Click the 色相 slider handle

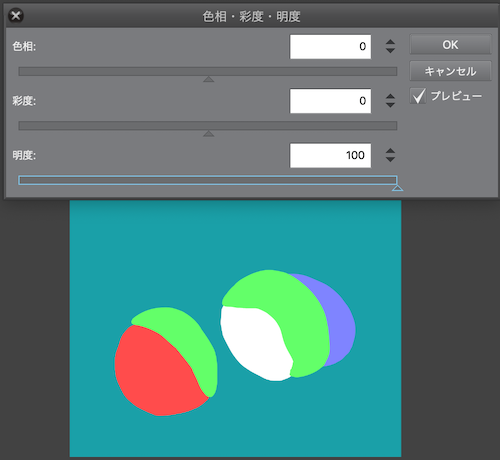coord(209,79)
